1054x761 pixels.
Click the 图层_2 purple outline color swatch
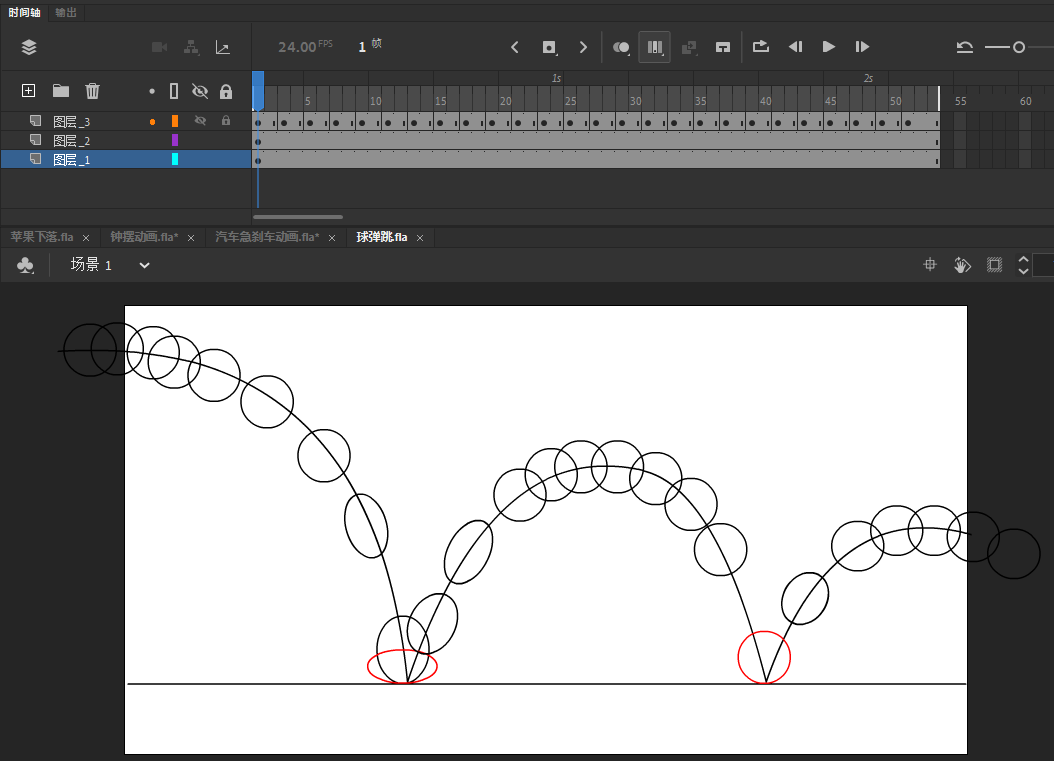[x=175, y=140]
